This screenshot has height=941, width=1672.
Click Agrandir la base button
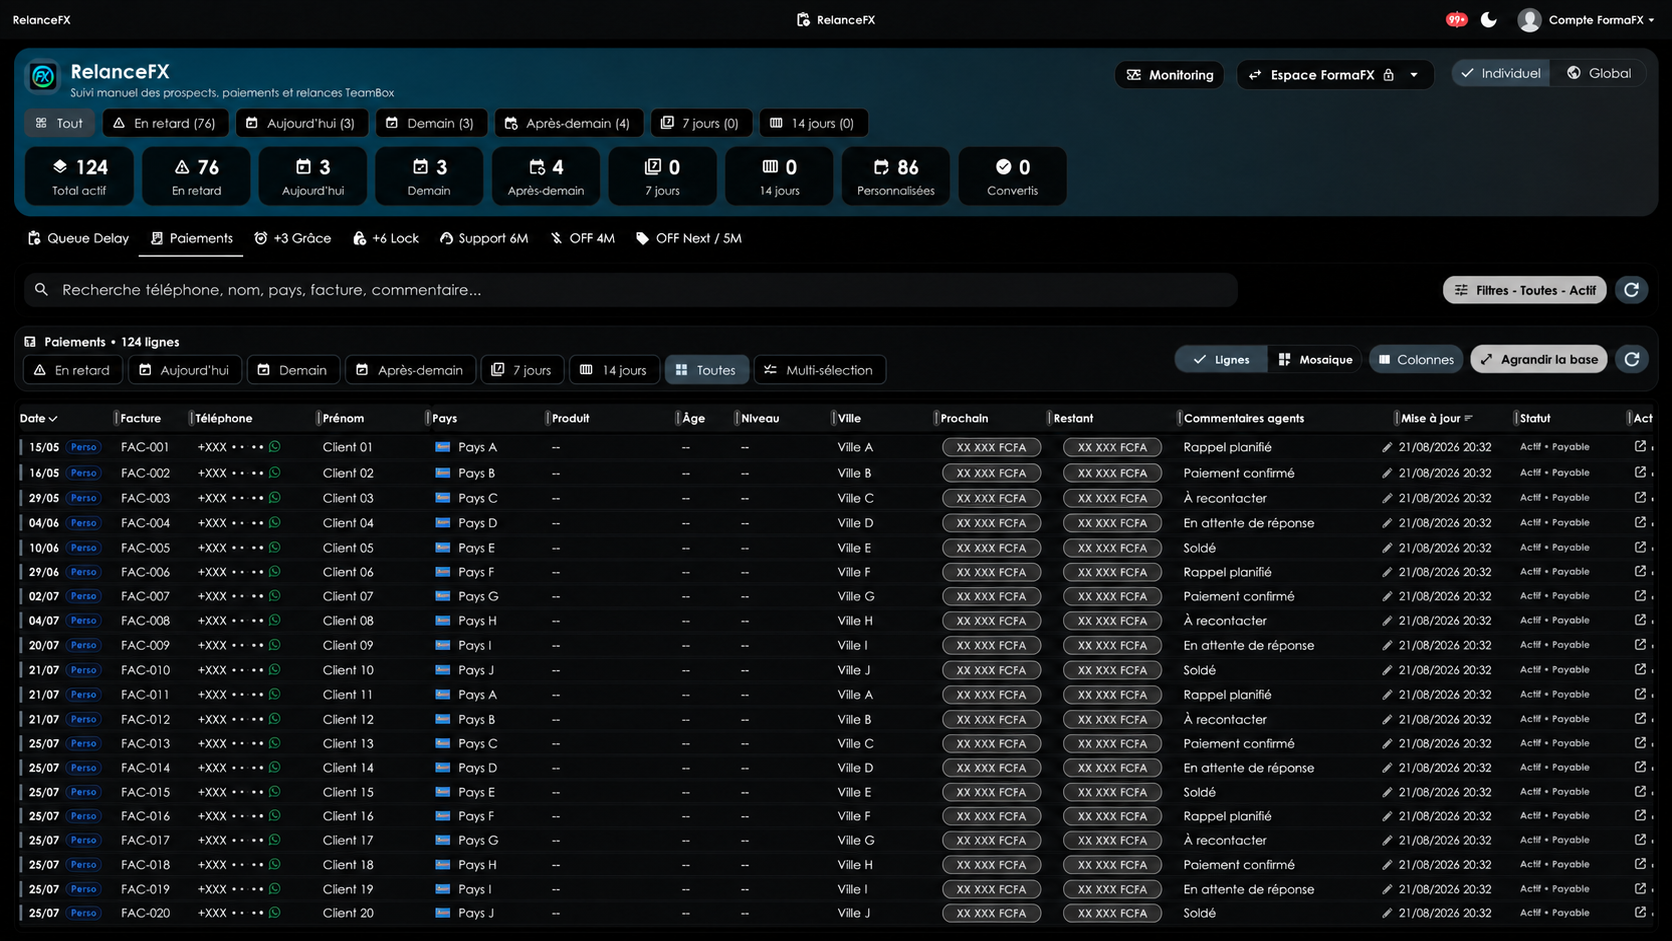pos(1539,359)
